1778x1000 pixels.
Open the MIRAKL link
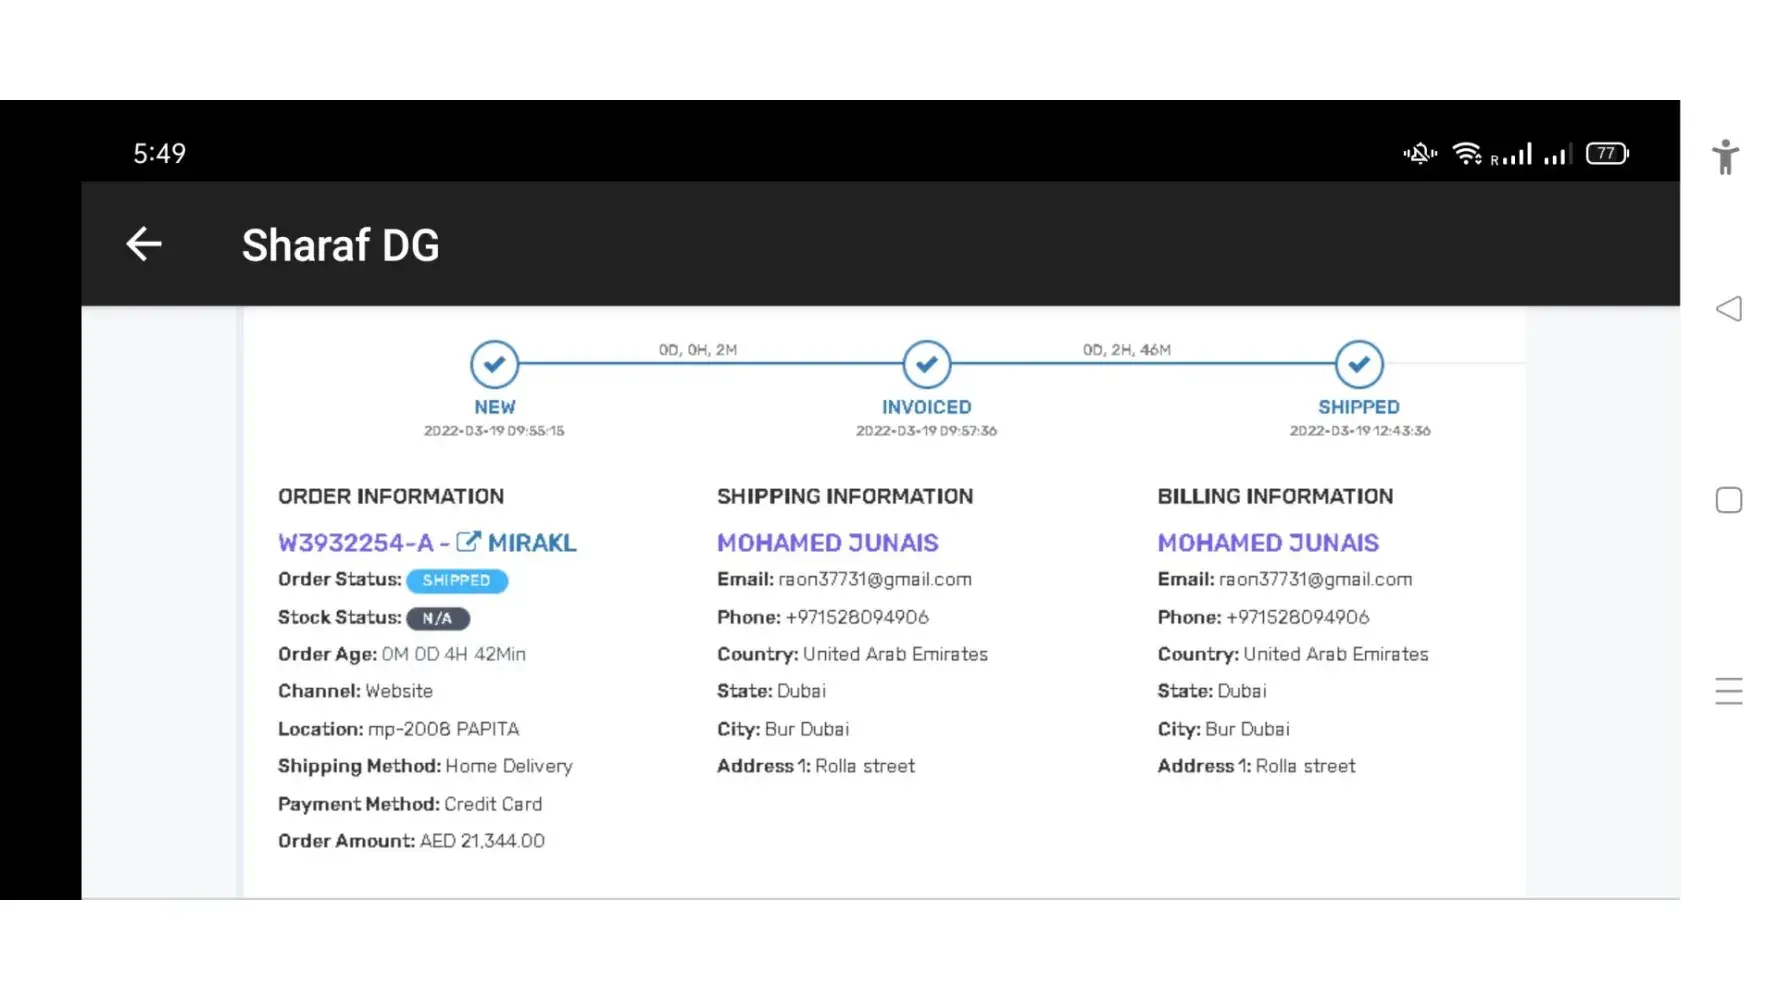(x=532, y=543)
